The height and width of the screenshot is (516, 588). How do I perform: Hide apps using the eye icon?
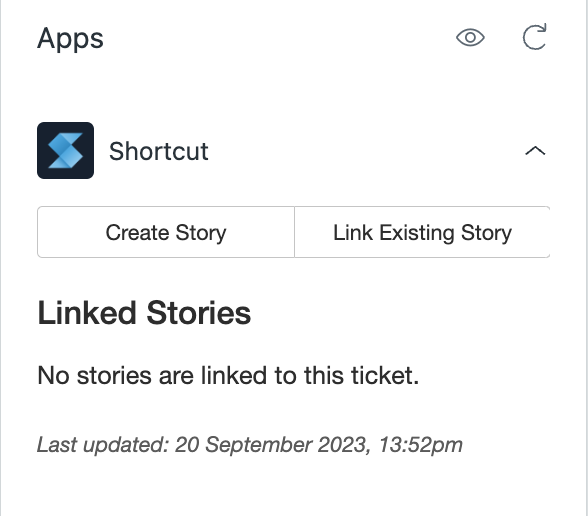470,38
